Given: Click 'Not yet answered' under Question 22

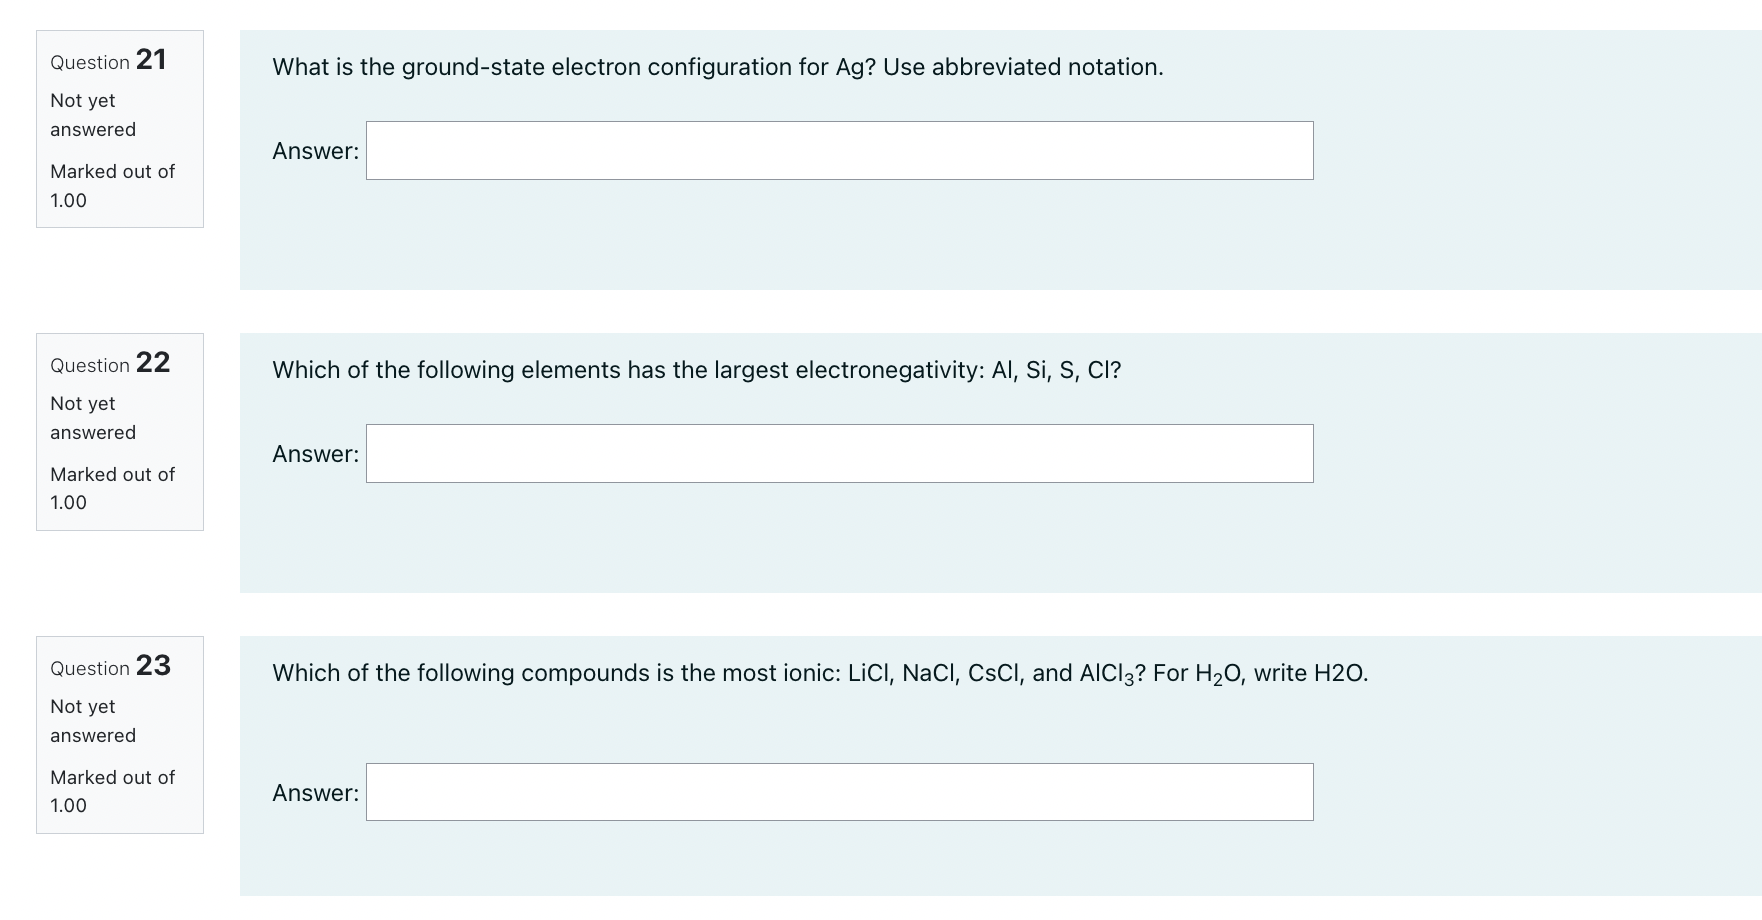Looking at the screenshot, I should [91, 417].
